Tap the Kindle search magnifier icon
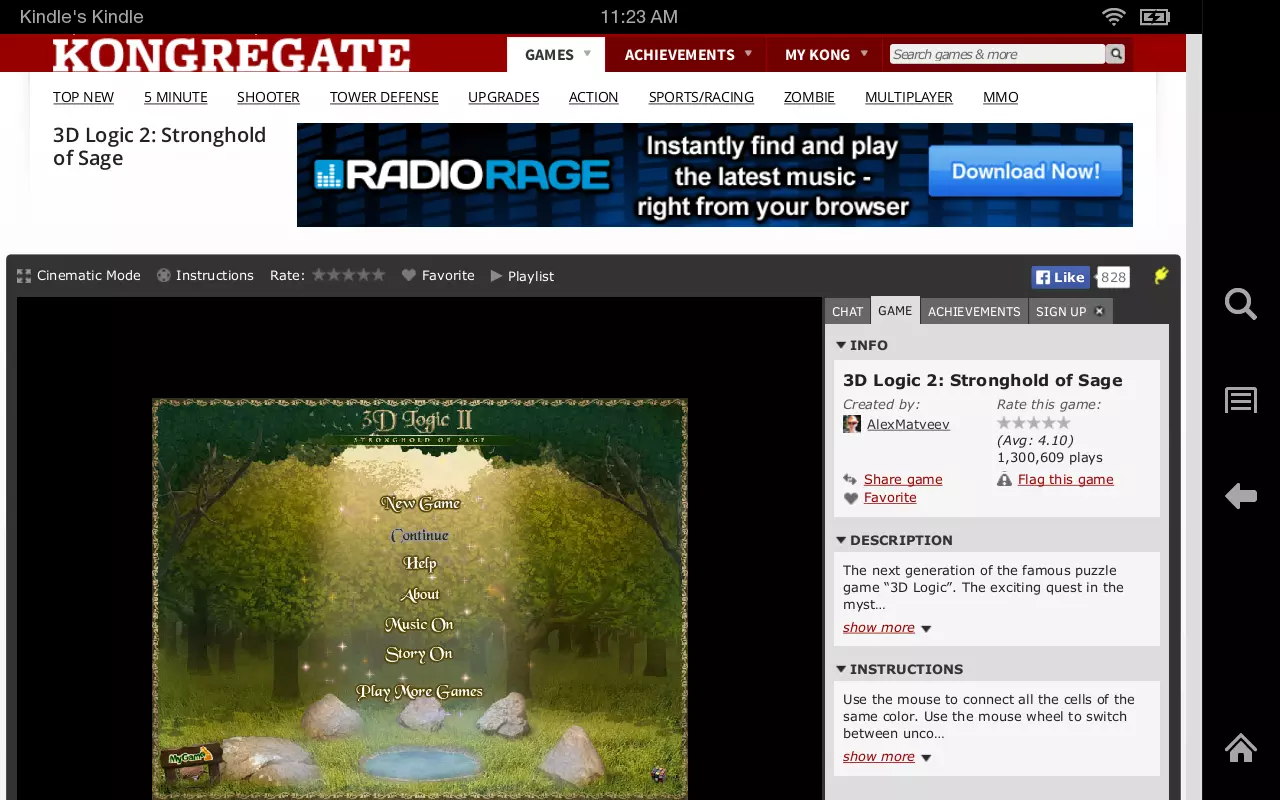Image resolution: width=1280 pixels, height=800 pixels. 1240,304
